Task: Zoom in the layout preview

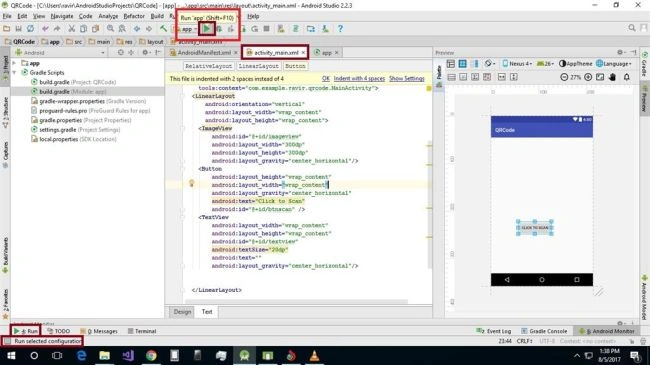Action: [588, 77]
